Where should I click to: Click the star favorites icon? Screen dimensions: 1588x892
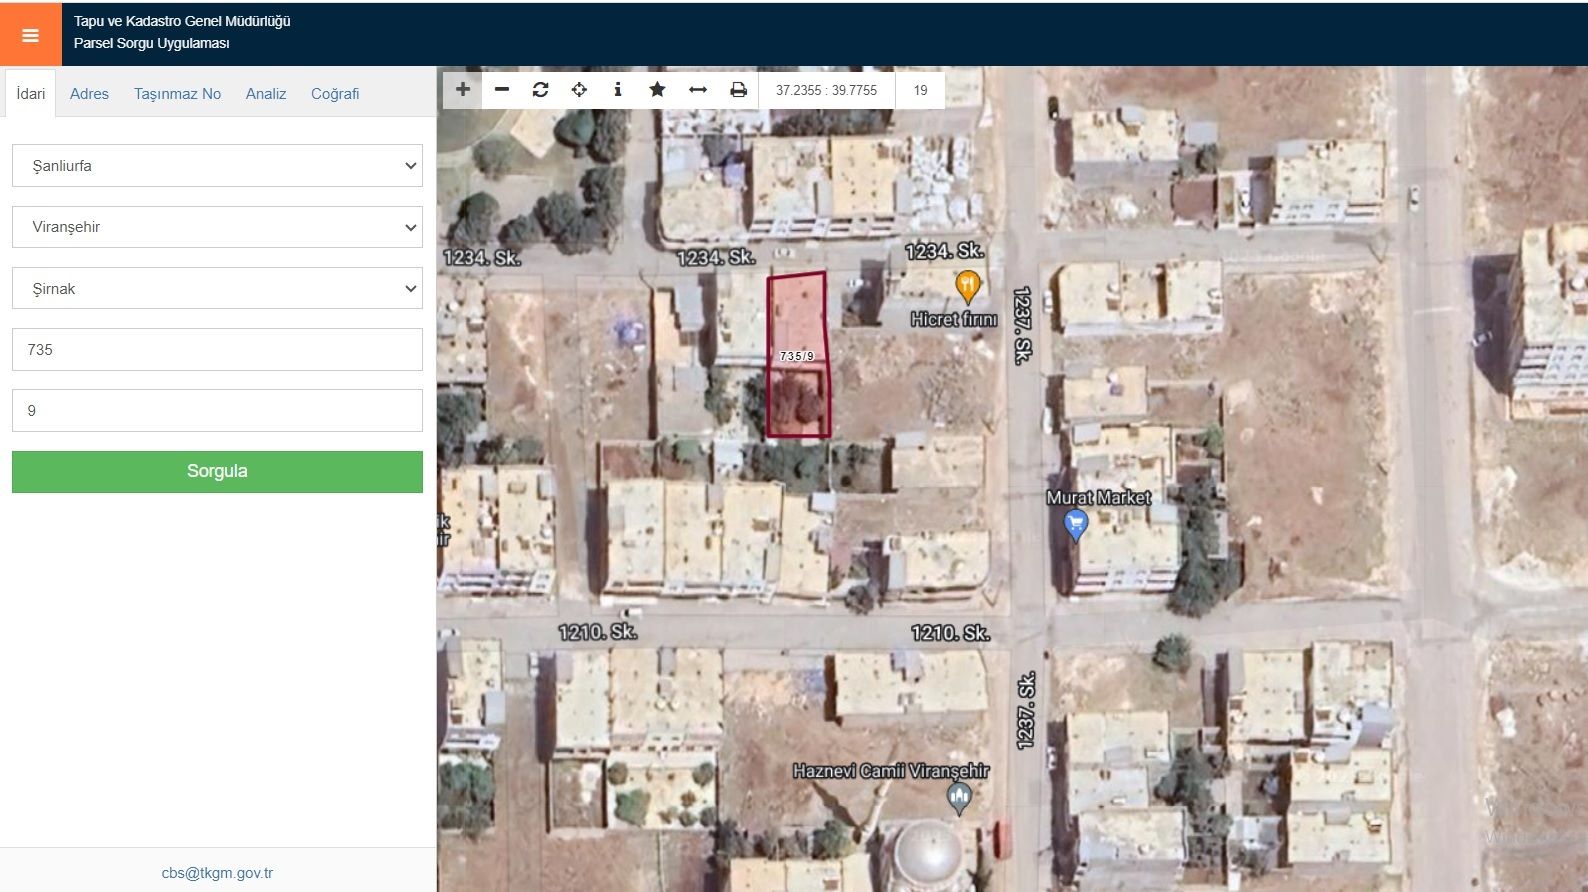coord(657,90)
